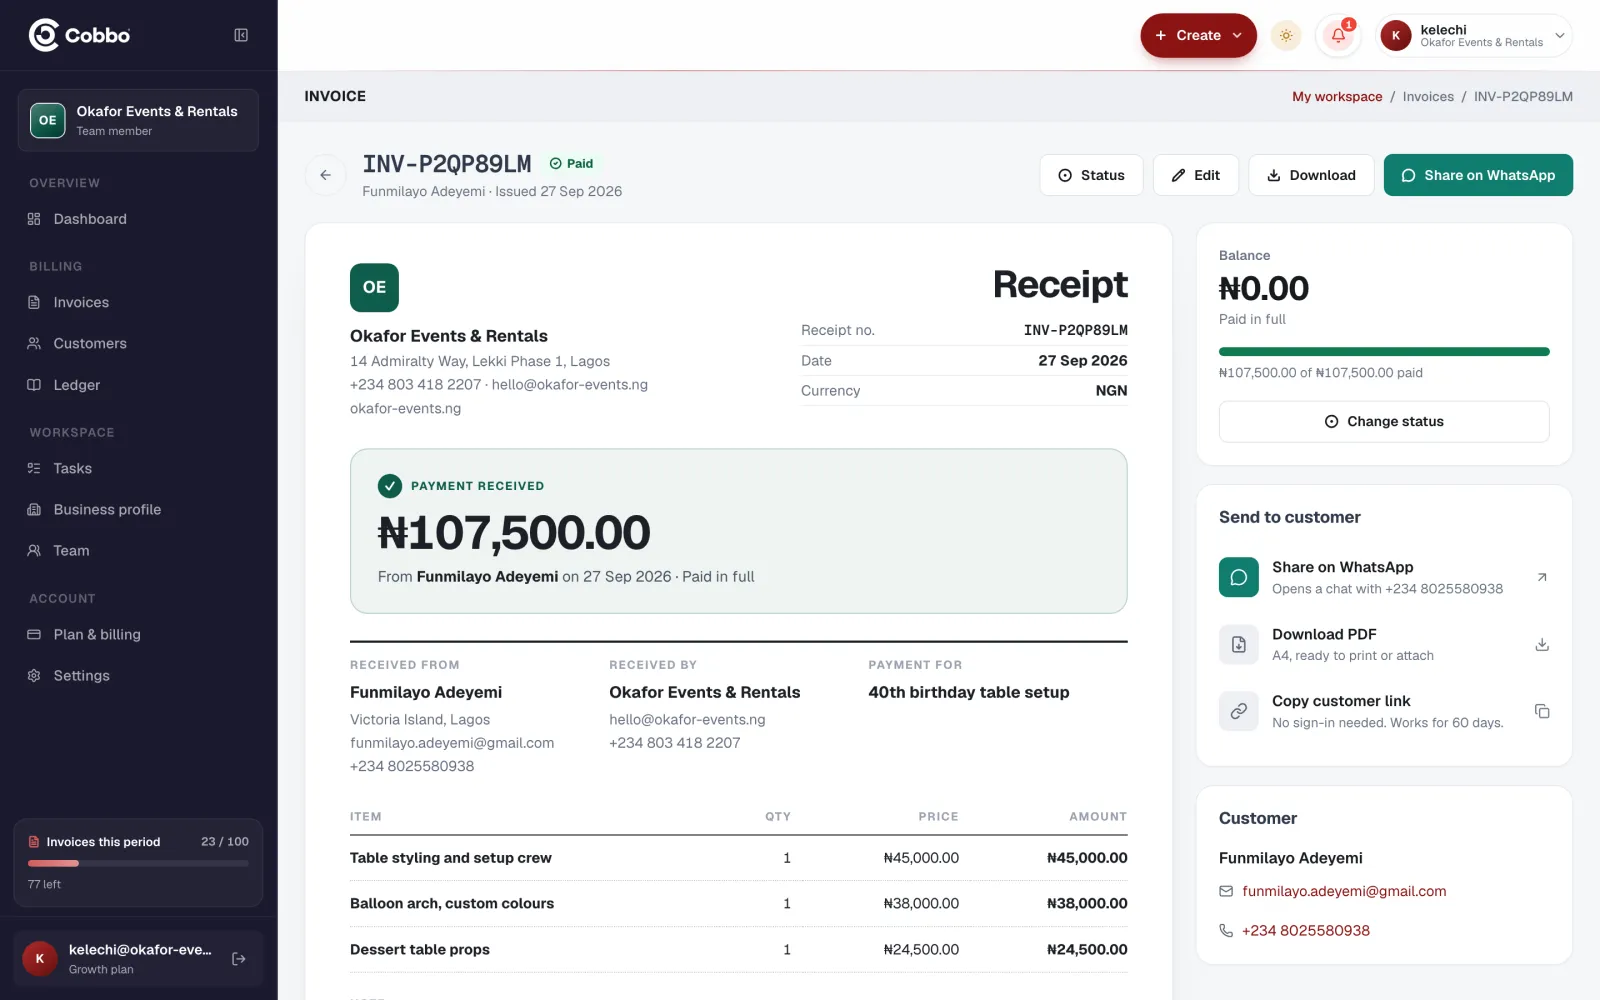Click the Paid status badge
Viewport: 1600px width, 1000px height.
(571, 163)
